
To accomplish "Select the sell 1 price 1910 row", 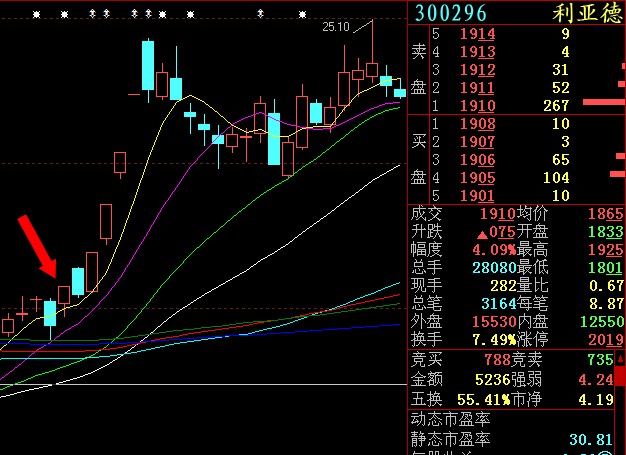I will [x=477, y=106].
